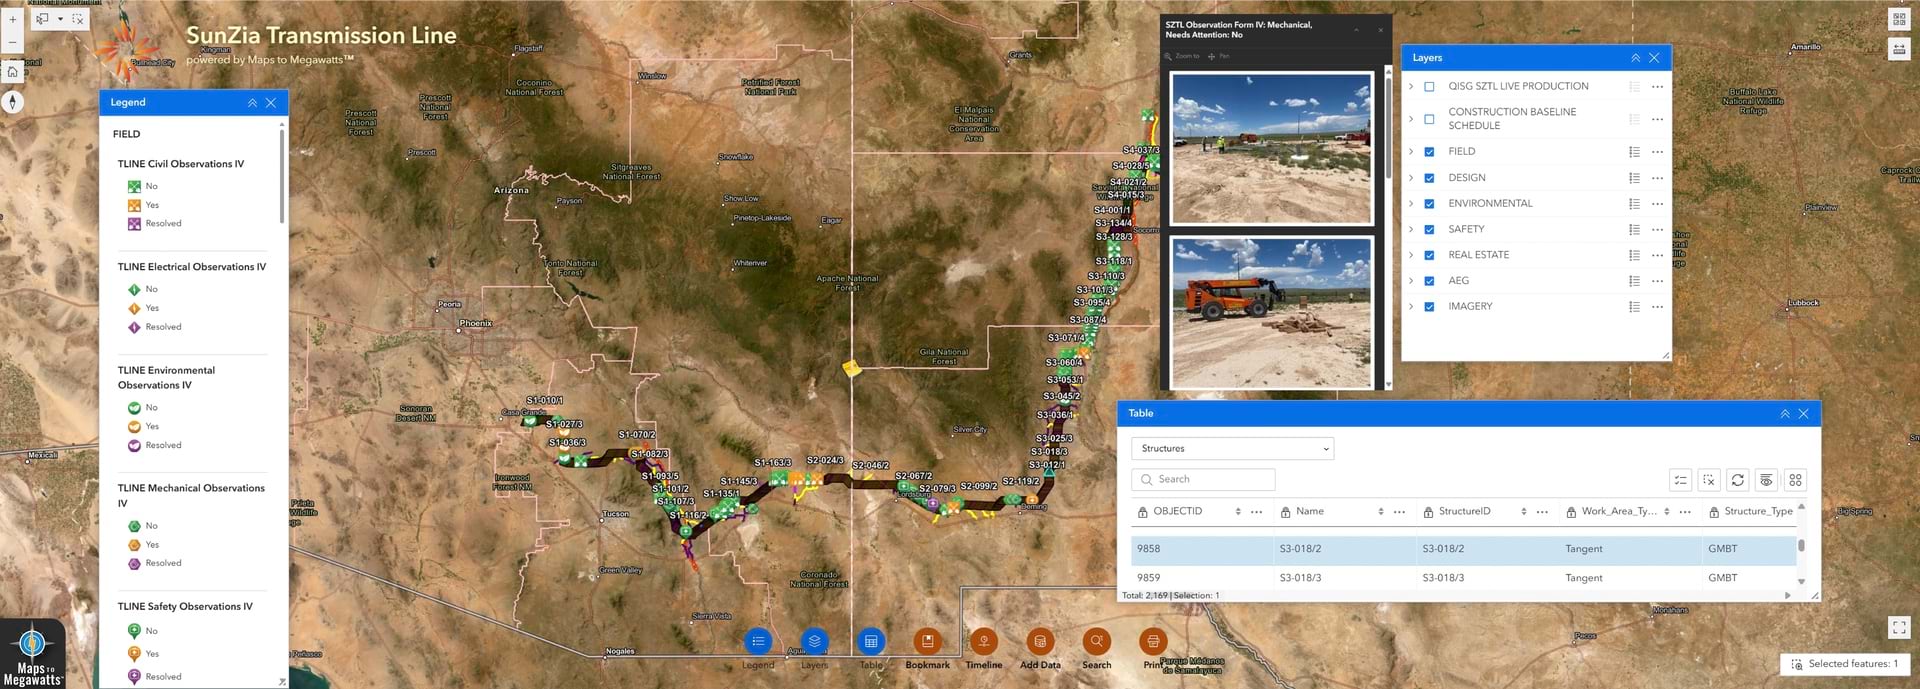Screen dimensions: 1920x689
Task: Click the map home extent icon
Action: coord(12,71)
